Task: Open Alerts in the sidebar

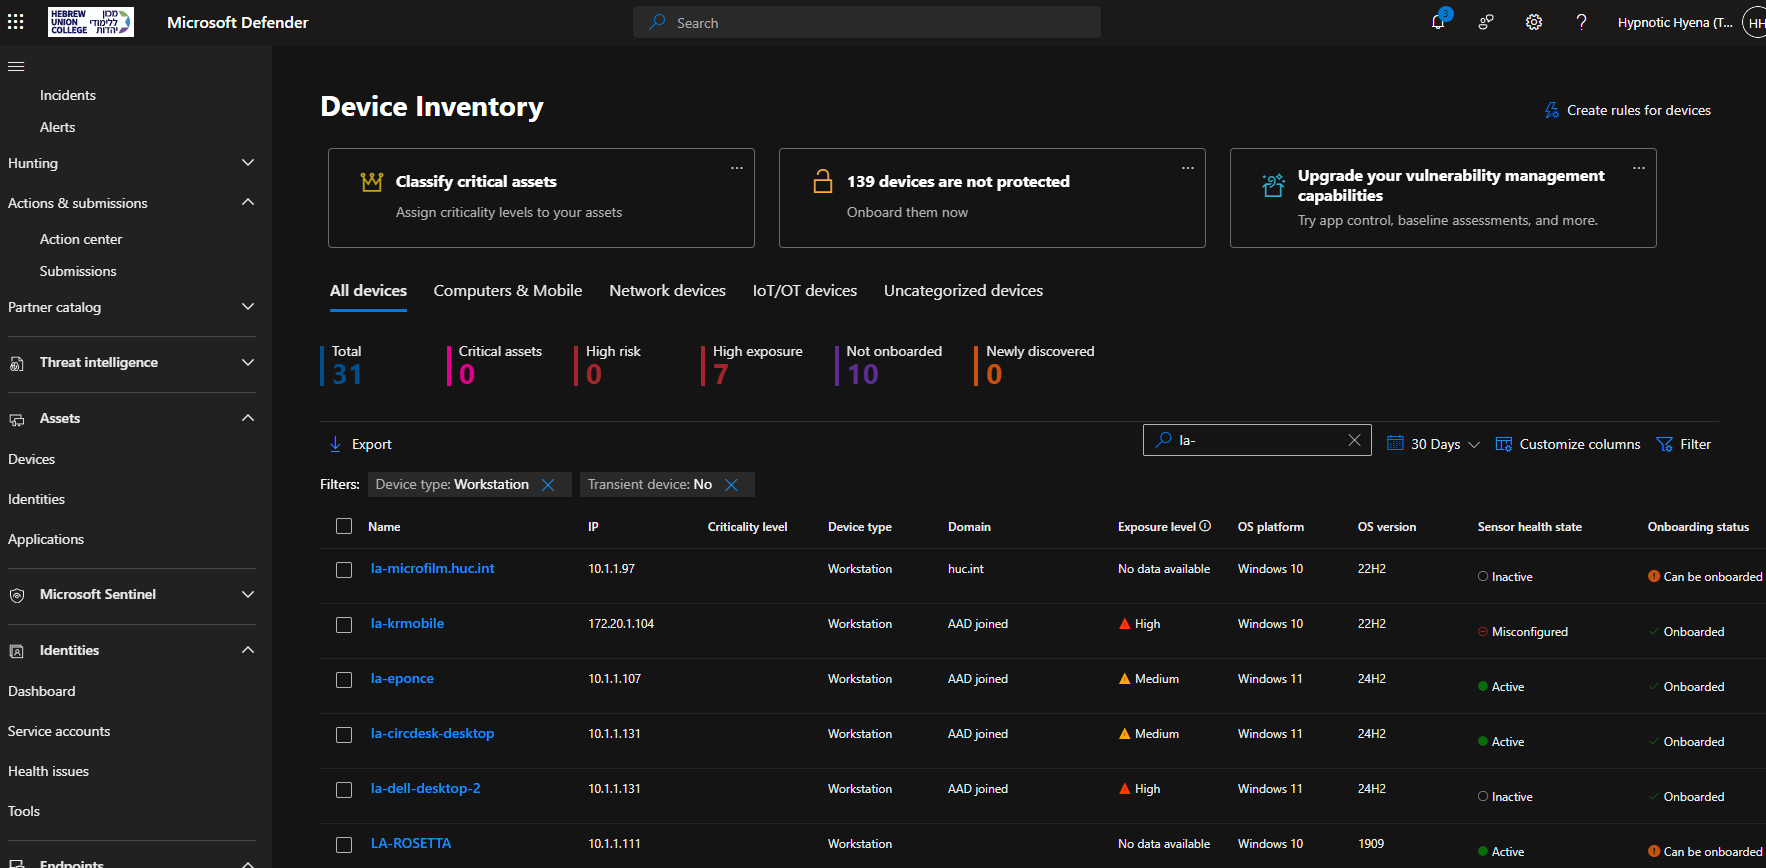Action: click(x=58, y=127)
